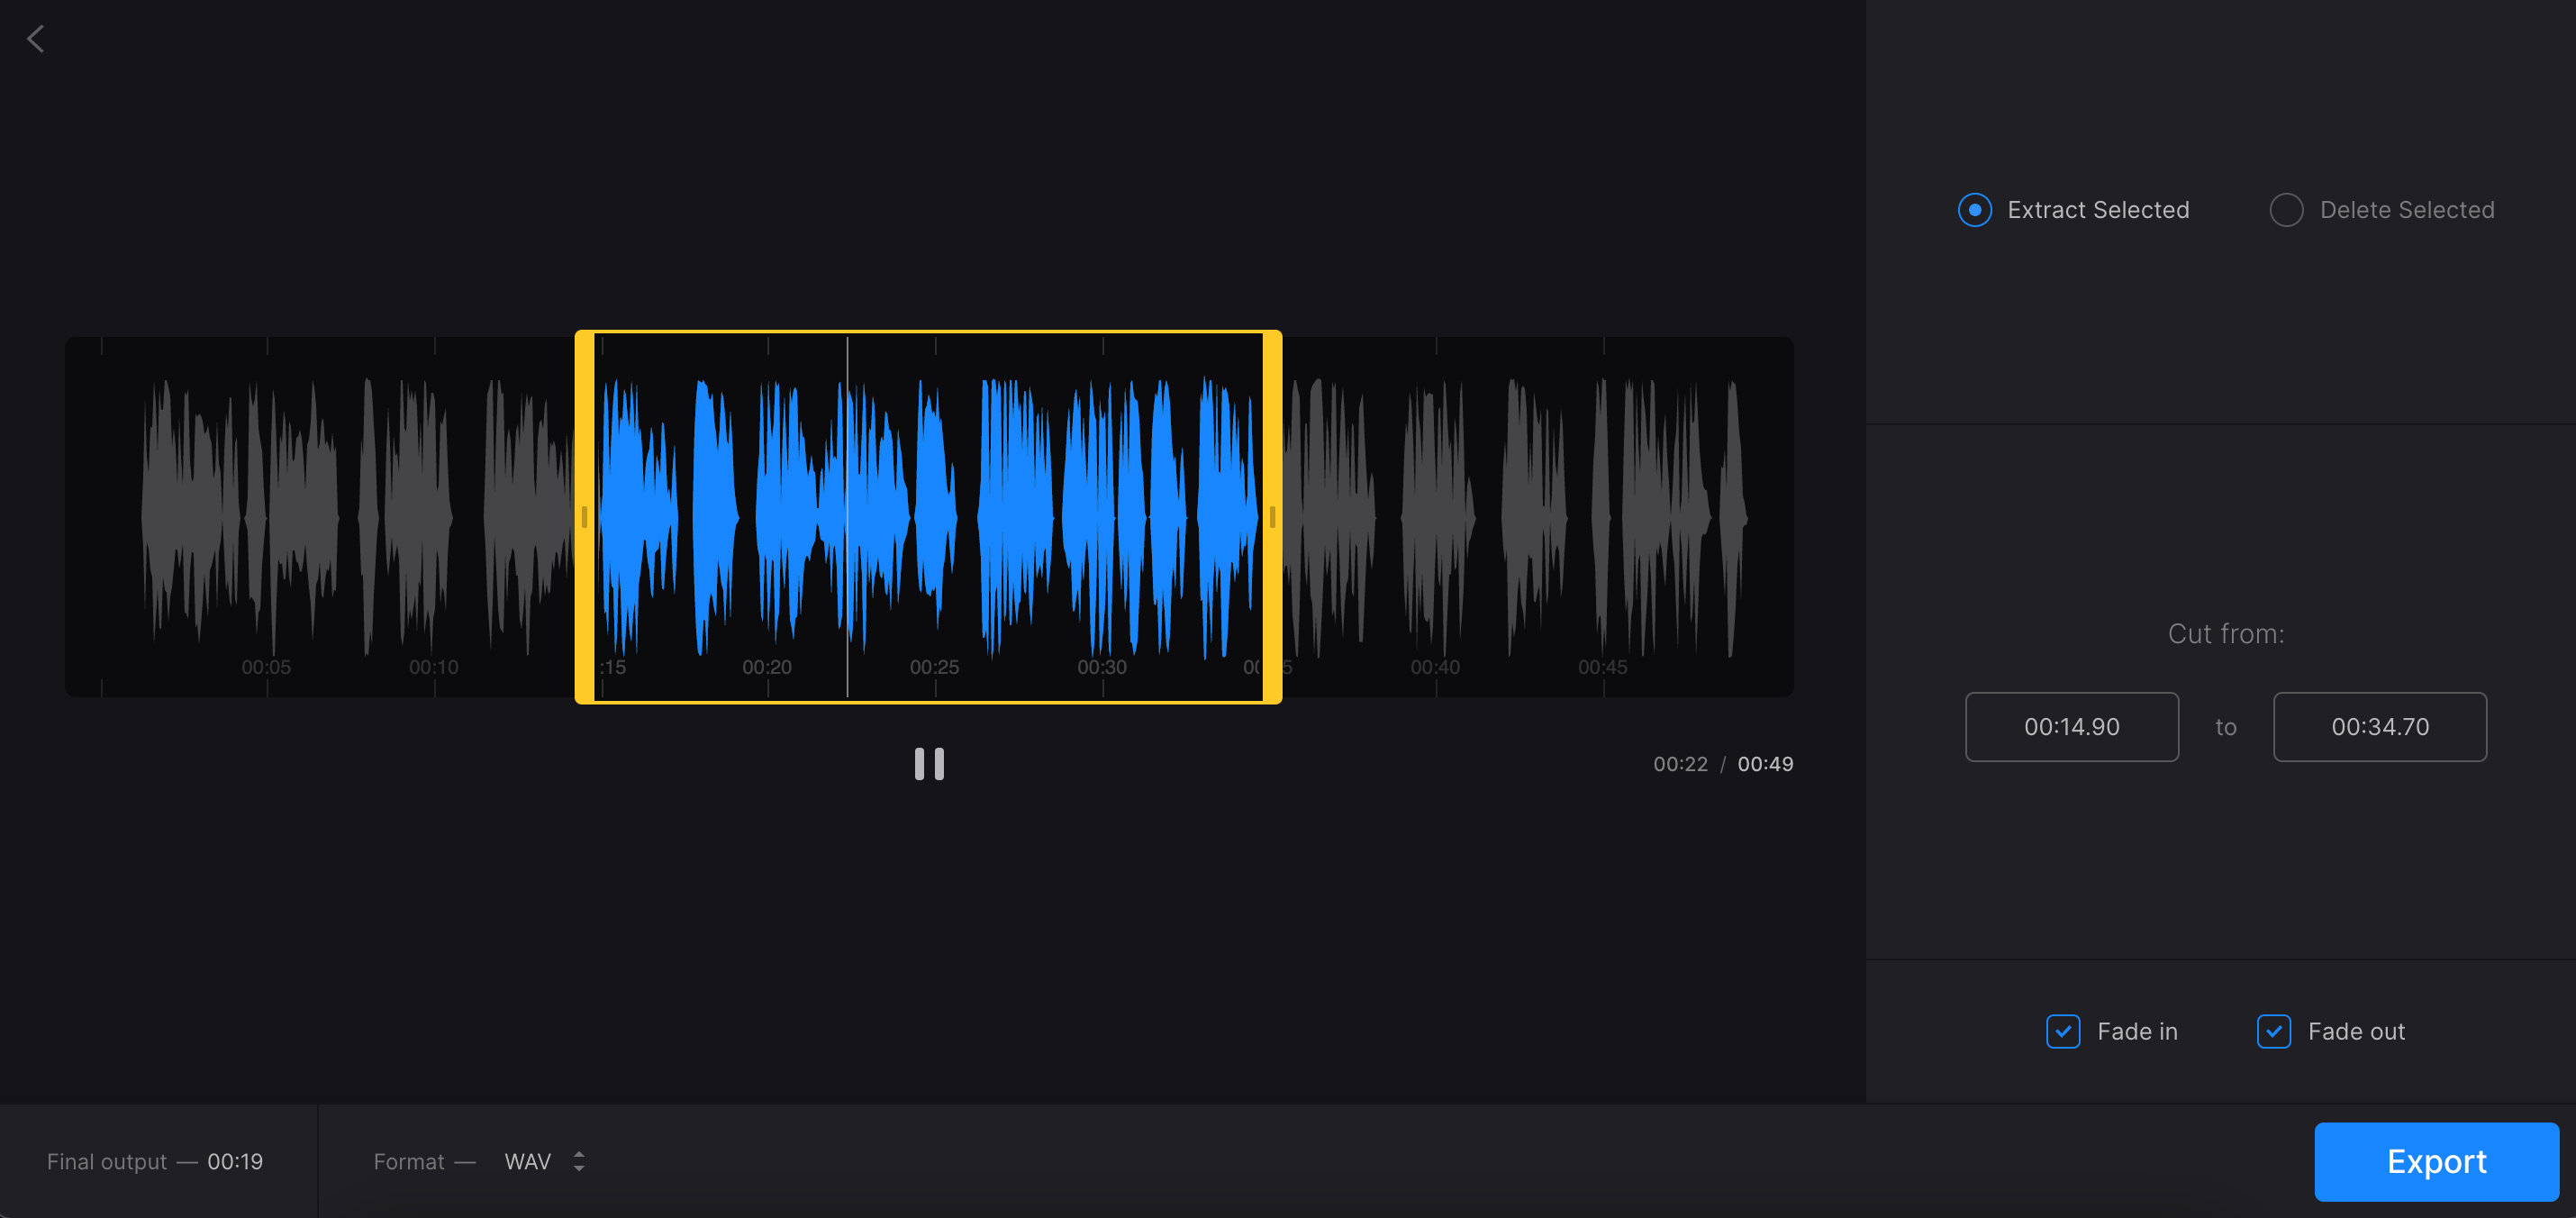This screenshot has width=2576, height=1218.
Task: Click waveform at the 00:30 marker
Action: [x=1102, y=517]
